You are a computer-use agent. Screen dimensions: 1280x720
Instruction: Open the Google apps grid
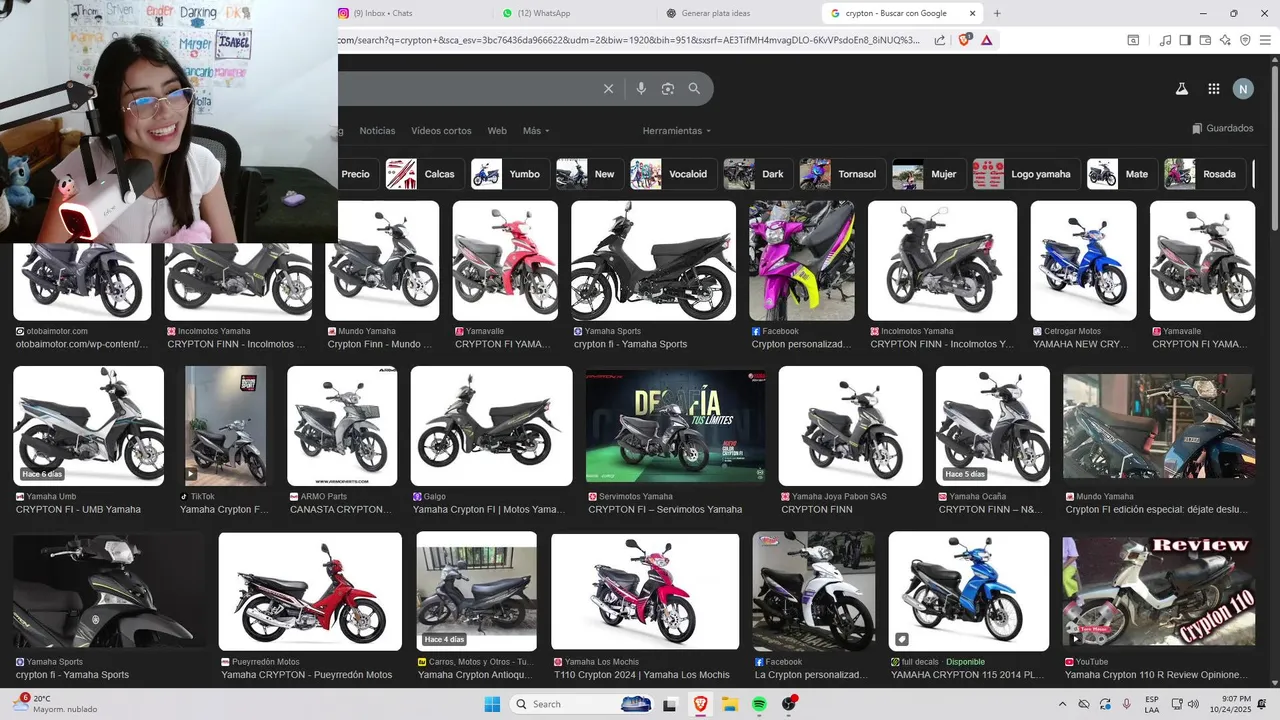coord(1214,89)
